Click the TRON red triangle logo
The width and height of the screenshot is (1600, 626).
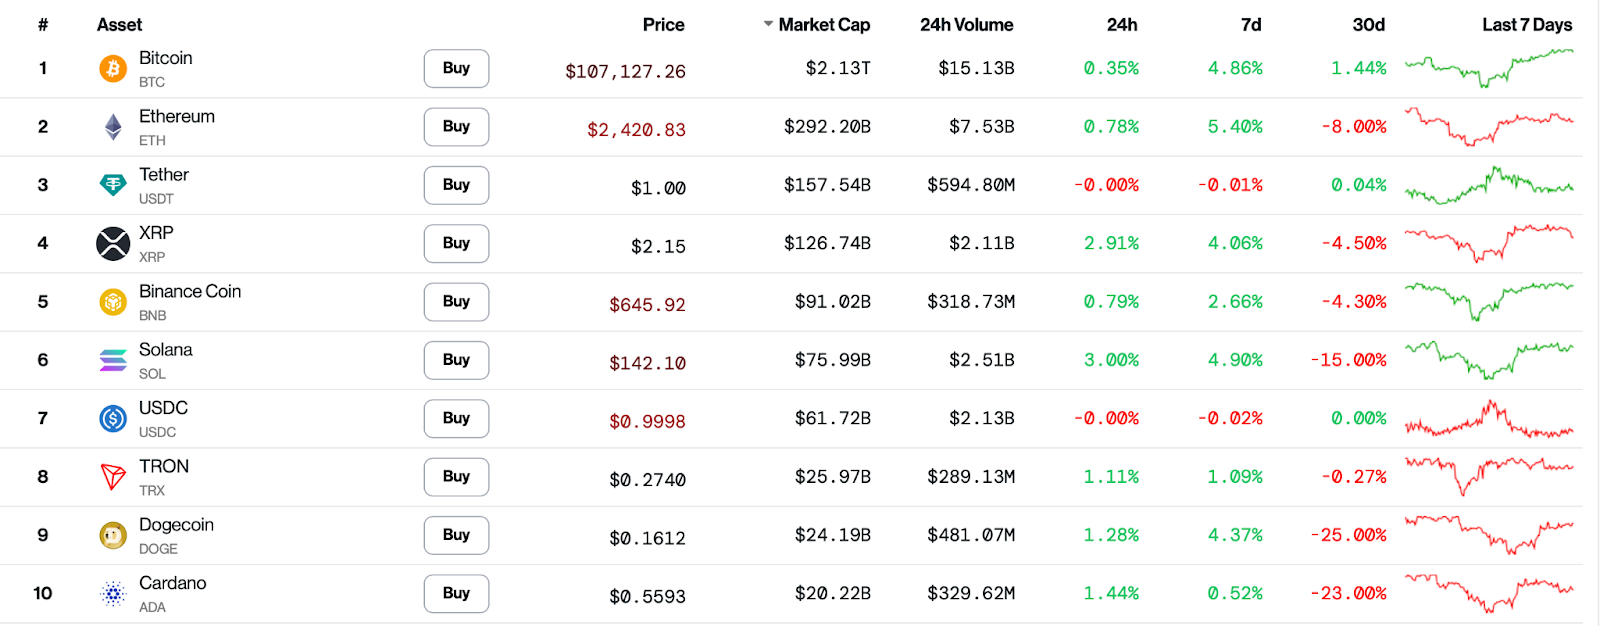pos(113,477)
